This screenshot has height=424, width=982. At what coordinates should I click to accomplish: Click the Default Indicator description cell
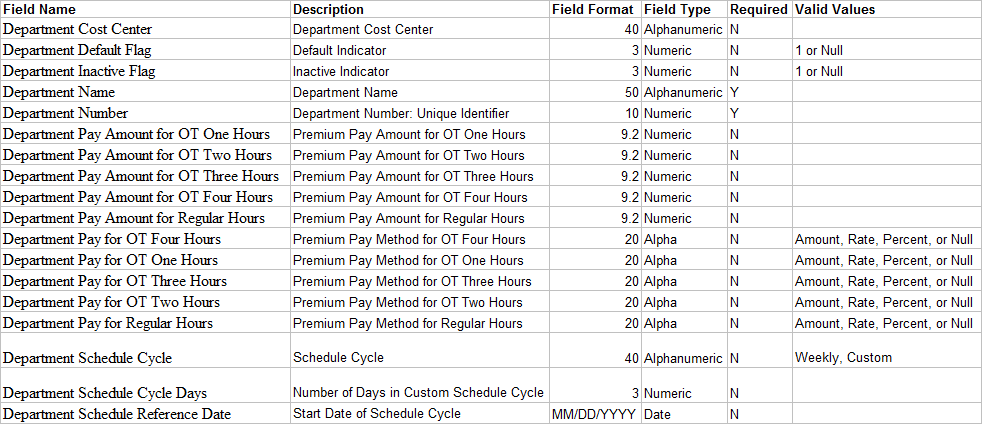point(341,51)
